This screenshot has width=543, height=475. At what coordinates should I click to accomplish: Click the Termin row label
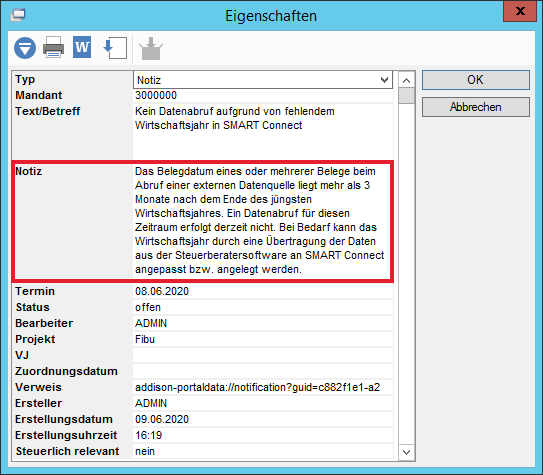[x=35, y=291]
